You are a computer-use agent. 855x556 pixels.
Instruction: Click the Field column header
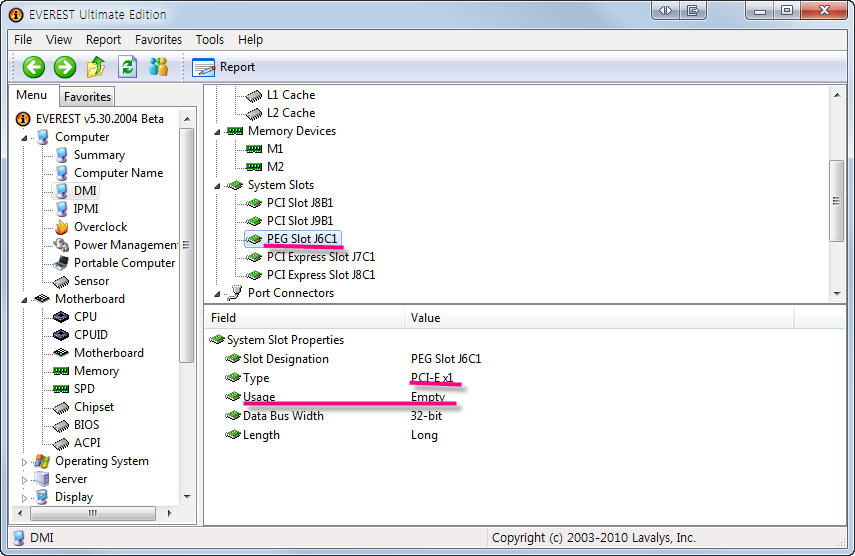305,318
